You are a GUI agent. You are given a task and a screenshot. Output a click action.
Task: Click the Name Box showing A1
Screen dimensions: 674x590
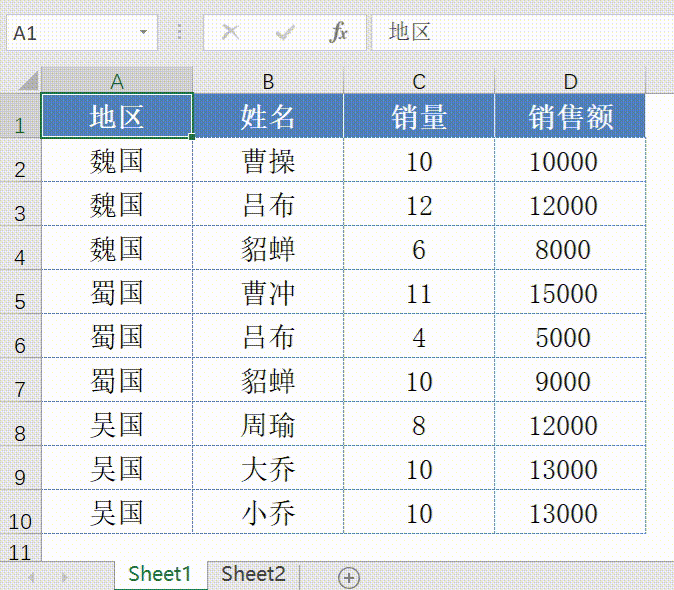click(x=70, y=33)
